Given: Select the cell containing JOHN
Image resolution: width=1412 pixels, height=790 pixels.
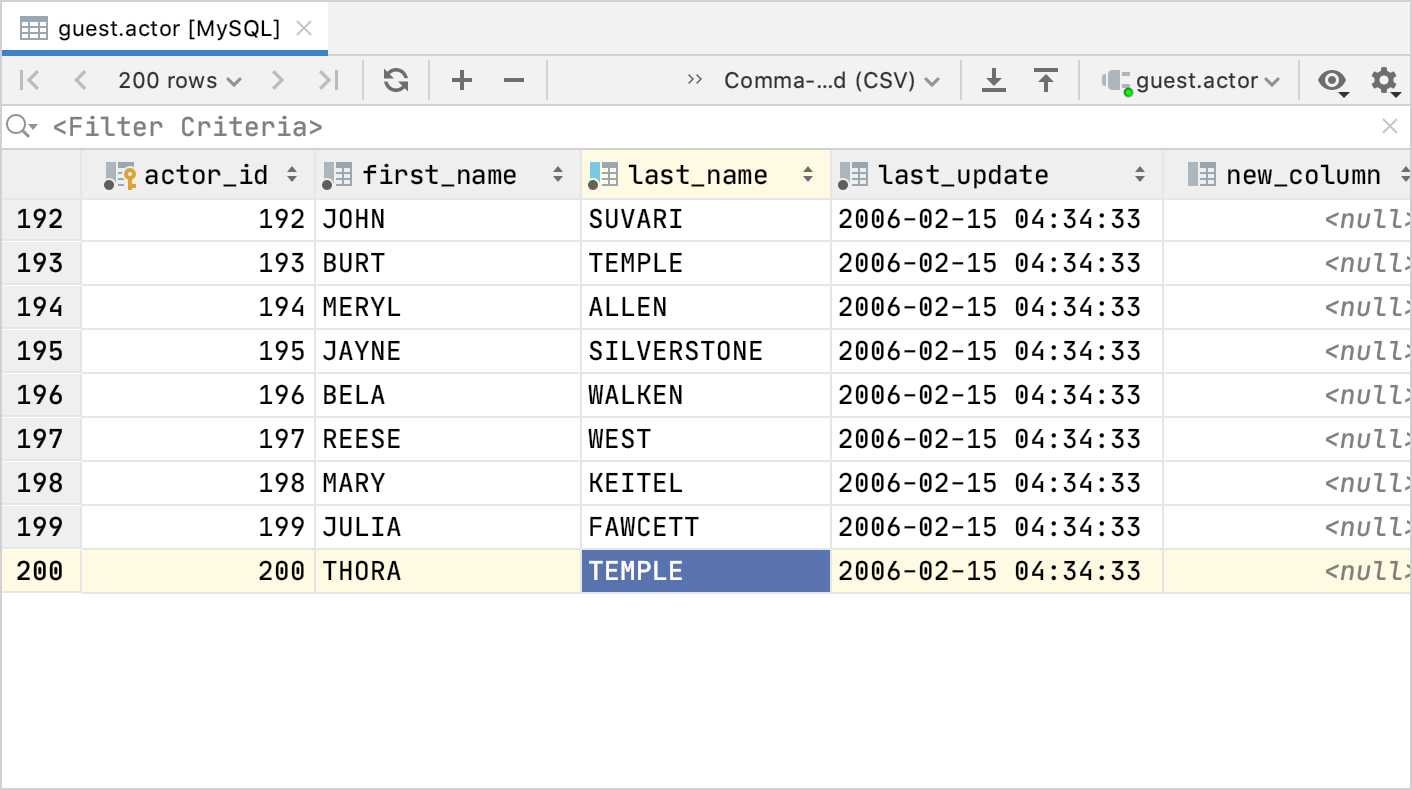Looking at the screenshot, I should coord(448,219).
